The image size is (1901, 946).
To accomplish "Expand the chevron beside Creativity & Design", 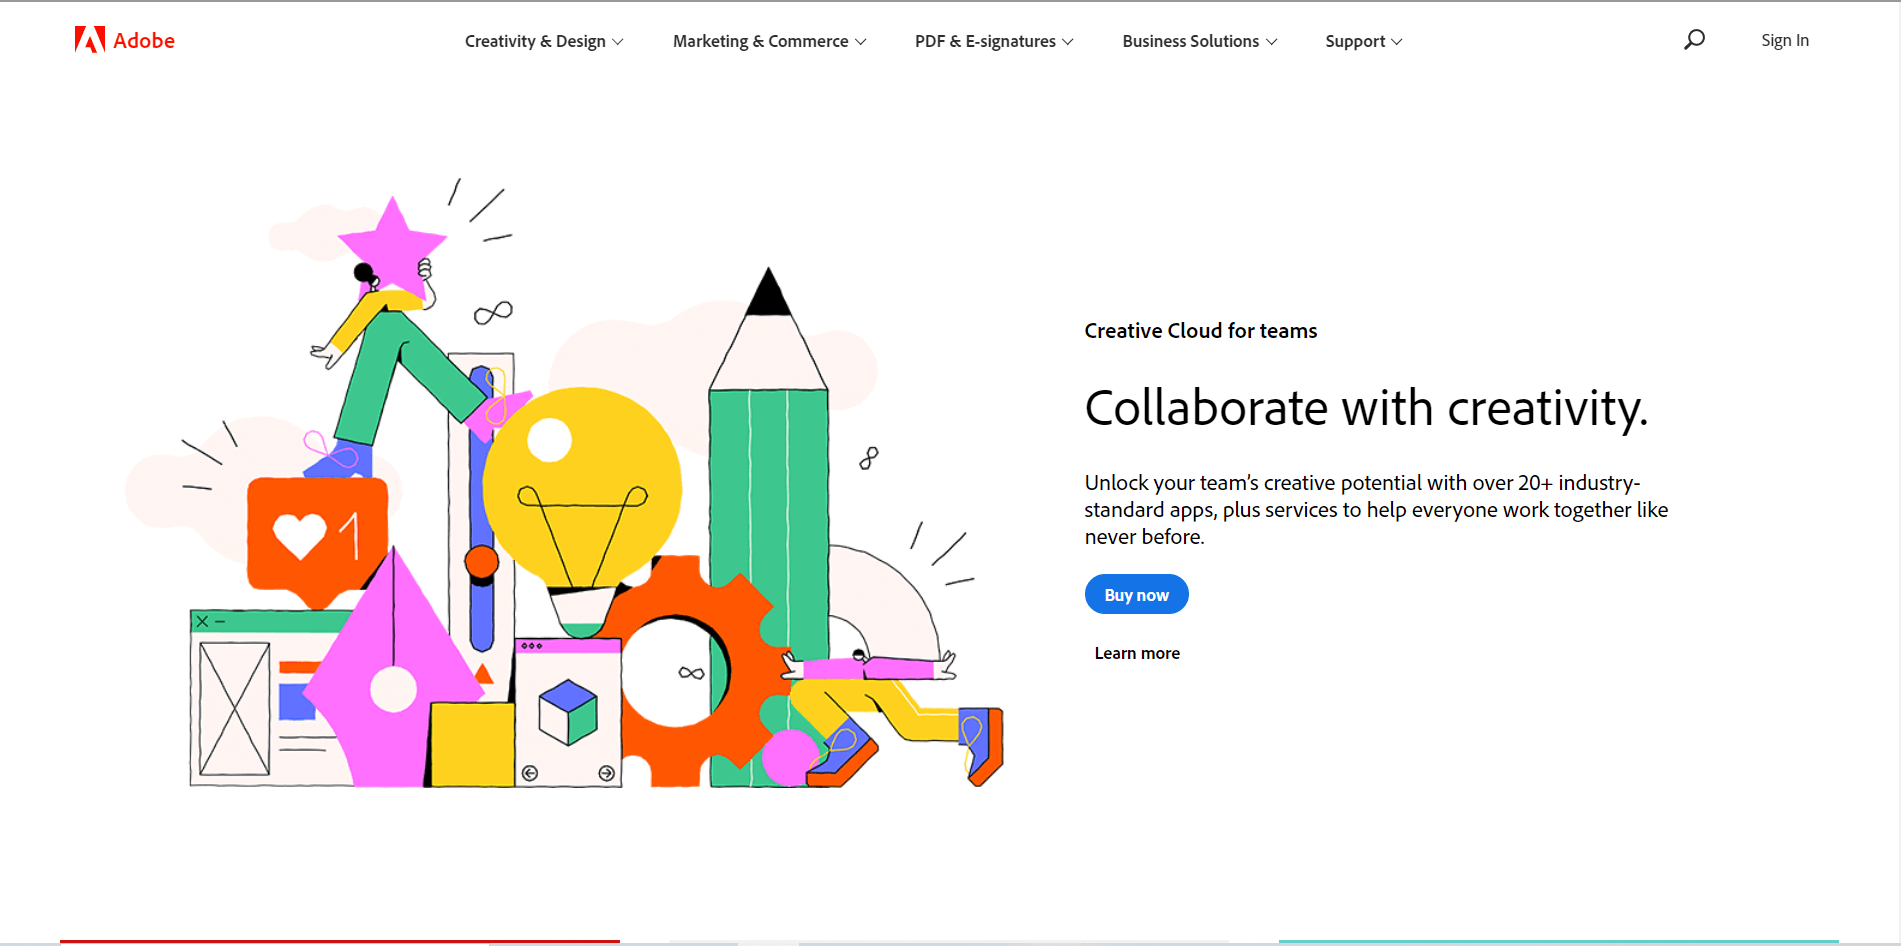I will tap(618, 42).
